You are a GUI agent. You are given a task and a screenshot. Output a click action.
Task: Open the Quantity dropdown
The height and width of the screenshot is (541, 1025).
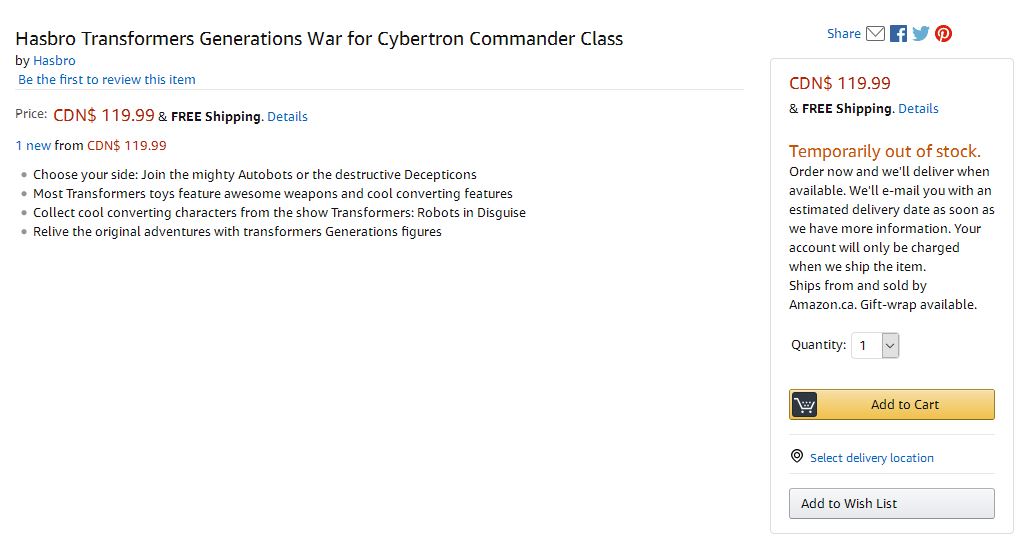(876, 345)
